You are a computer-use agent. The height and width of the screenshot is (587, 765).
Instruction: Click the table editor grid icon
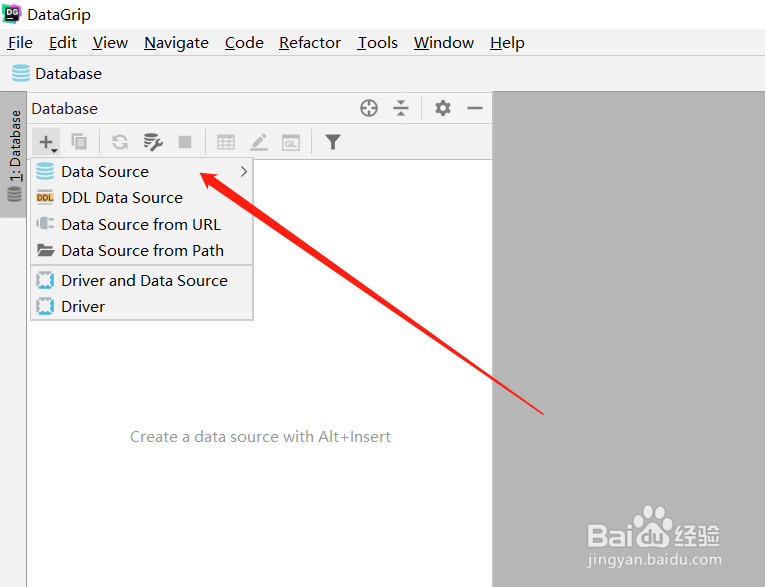(x=226, y=142)
